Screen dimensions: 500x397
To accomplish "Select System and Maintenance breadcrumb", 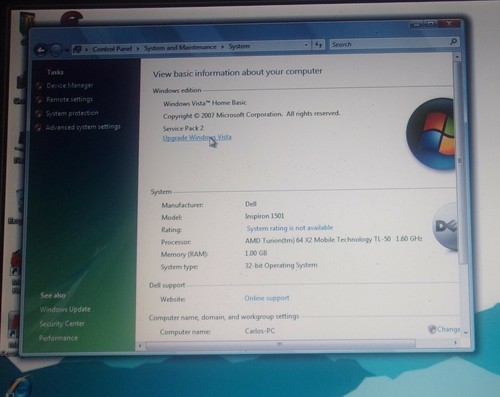I will 180,48.
